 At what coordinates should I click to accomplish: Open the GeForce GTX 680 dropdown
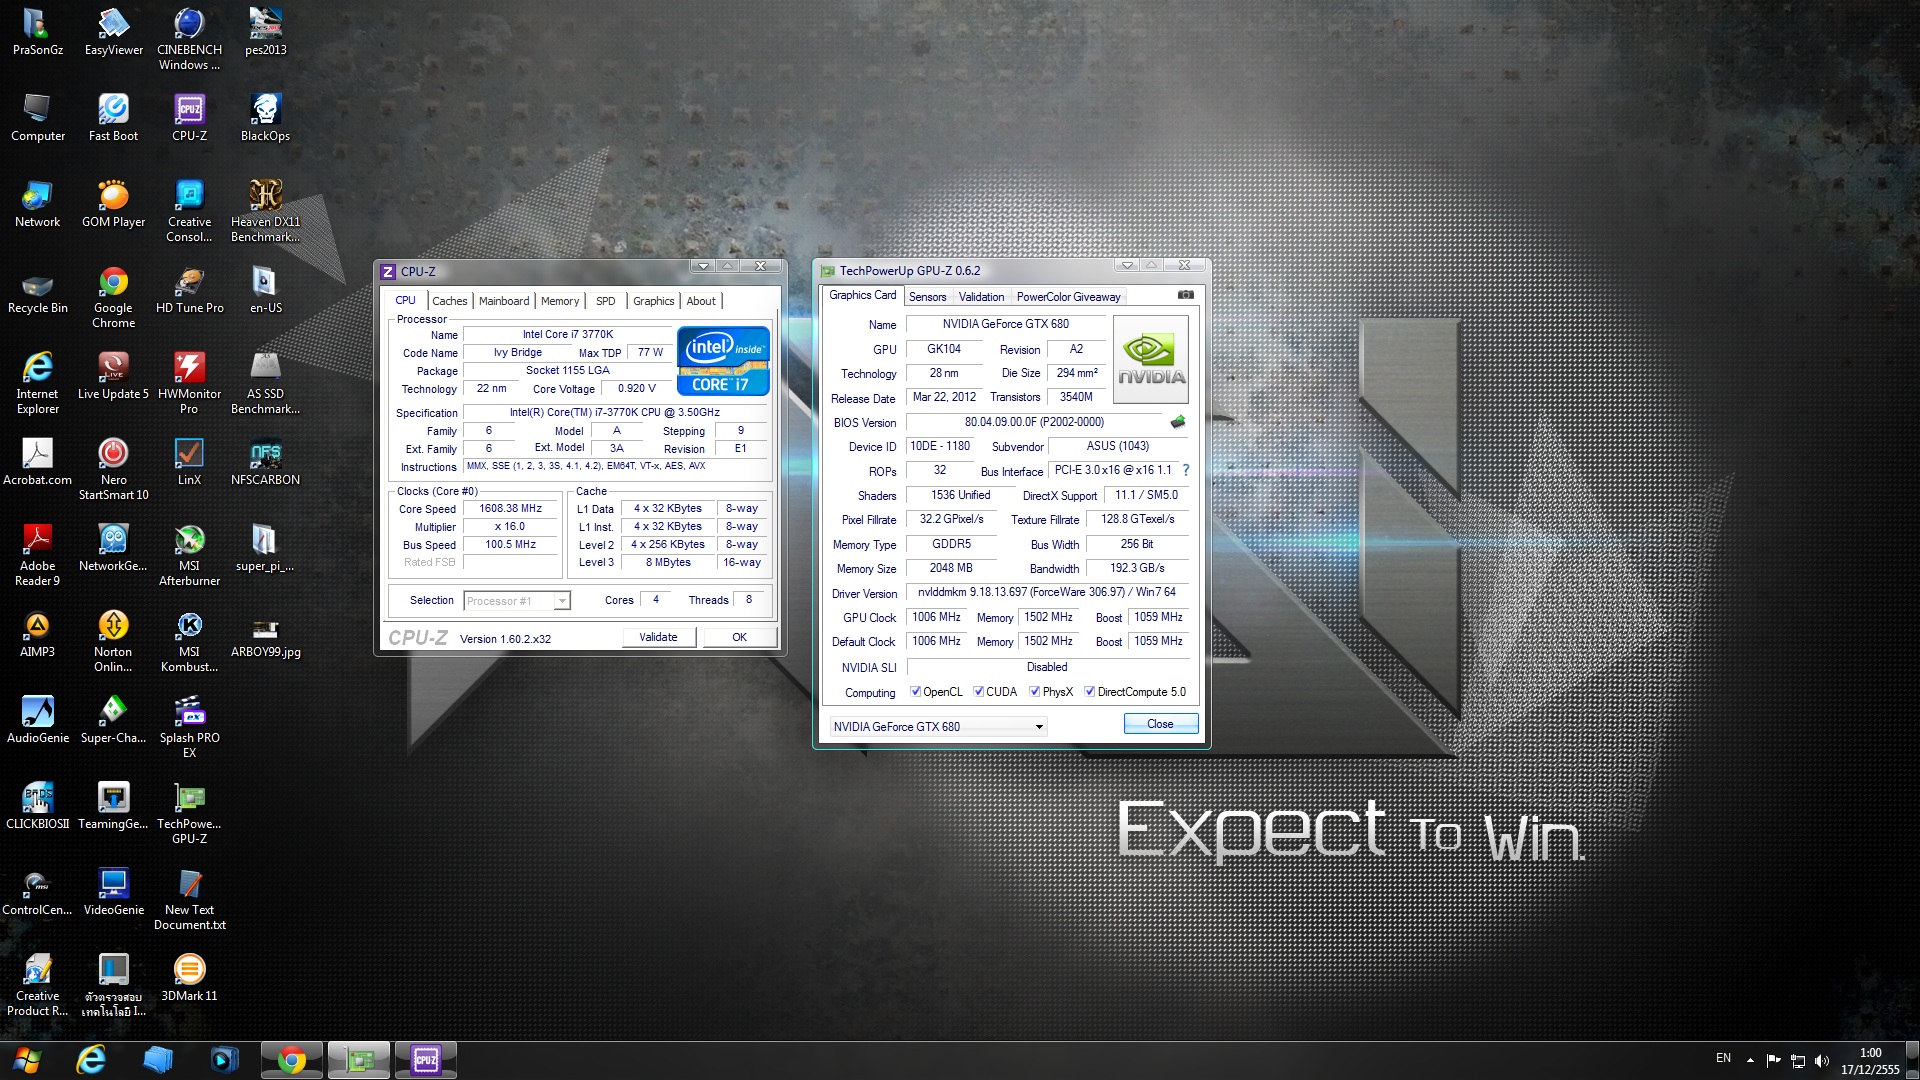[1039, 727]
